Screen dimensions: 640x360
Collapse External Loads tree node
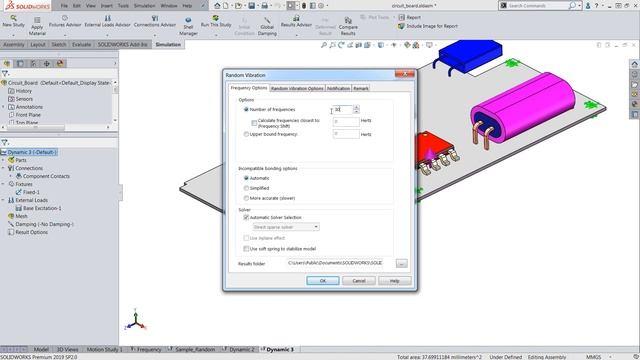coord(3,200)
